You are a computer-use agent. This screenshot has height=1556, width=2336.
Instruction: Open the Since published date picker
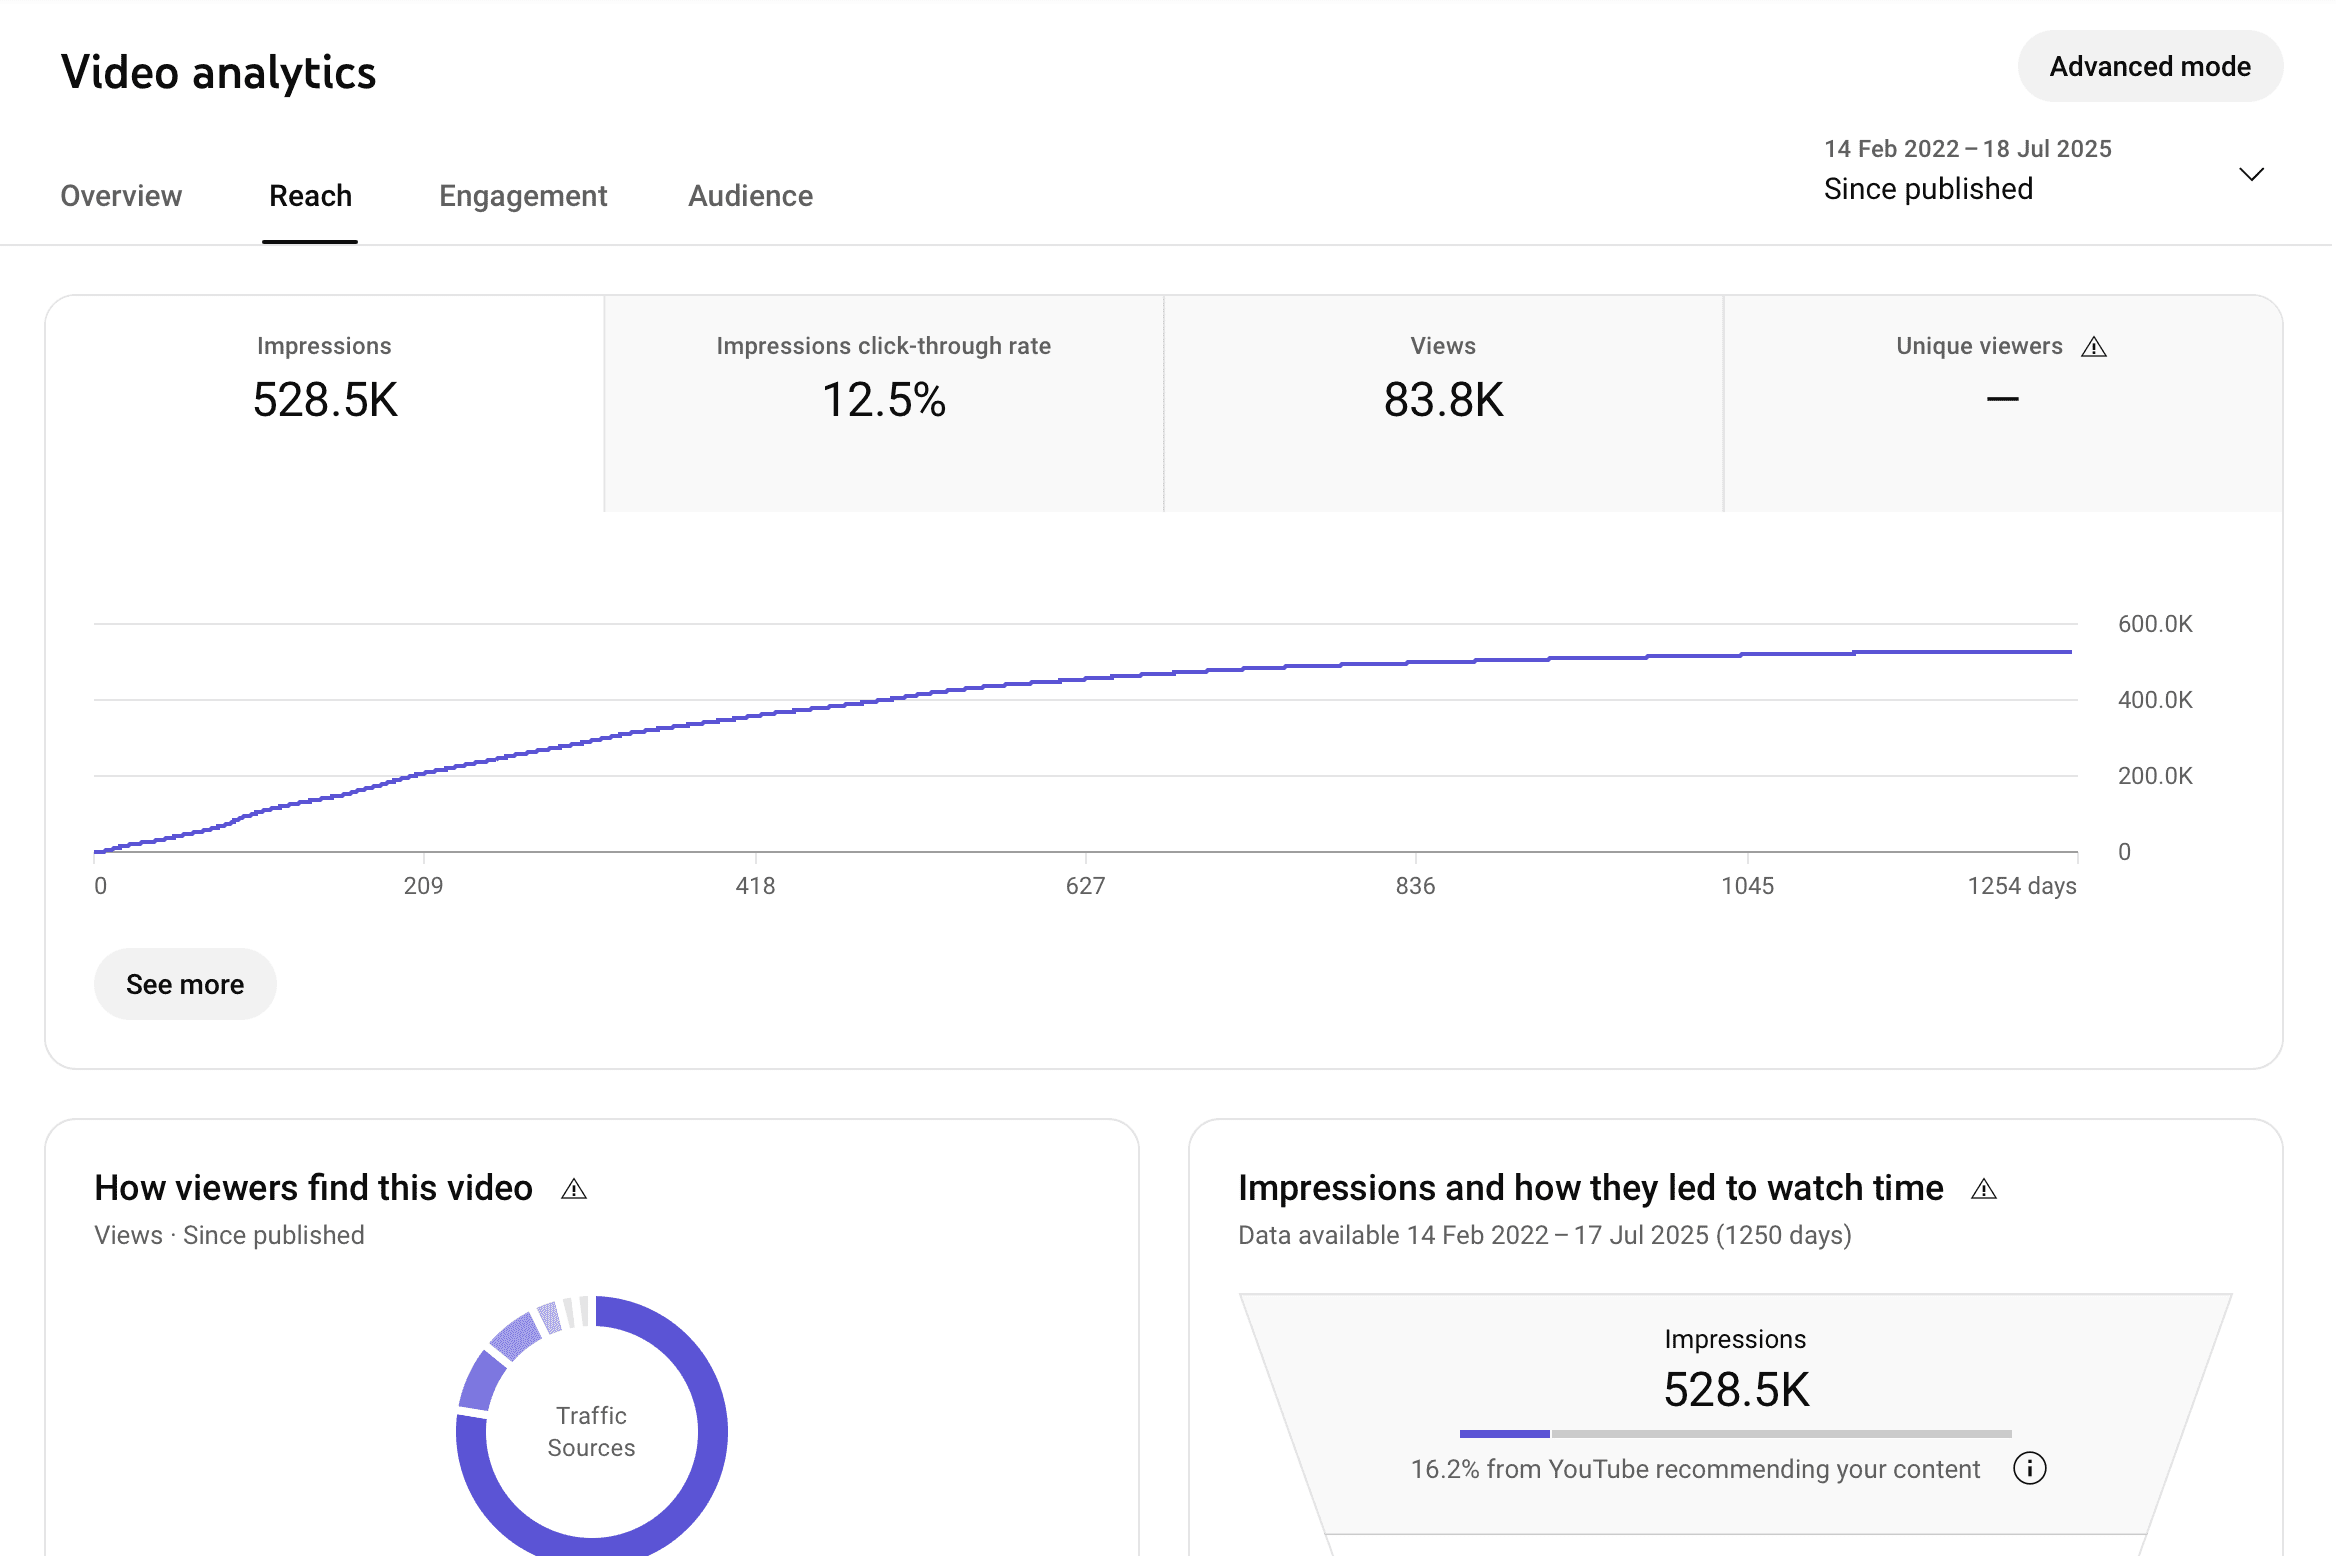point(1928,188)
